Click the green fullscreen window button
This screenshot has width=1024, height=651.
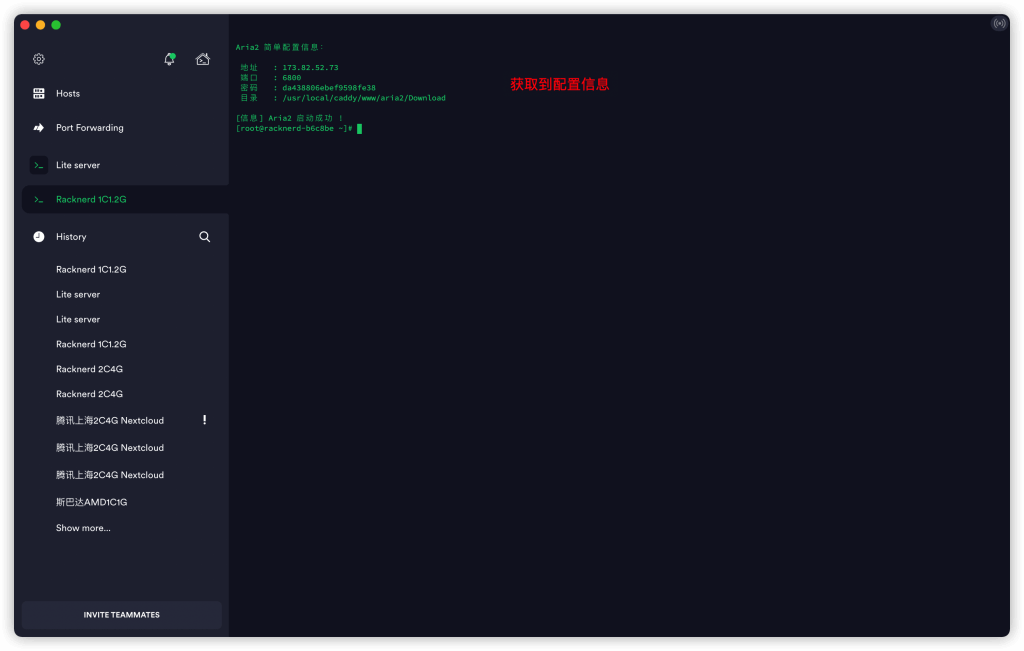pos(56,25)
